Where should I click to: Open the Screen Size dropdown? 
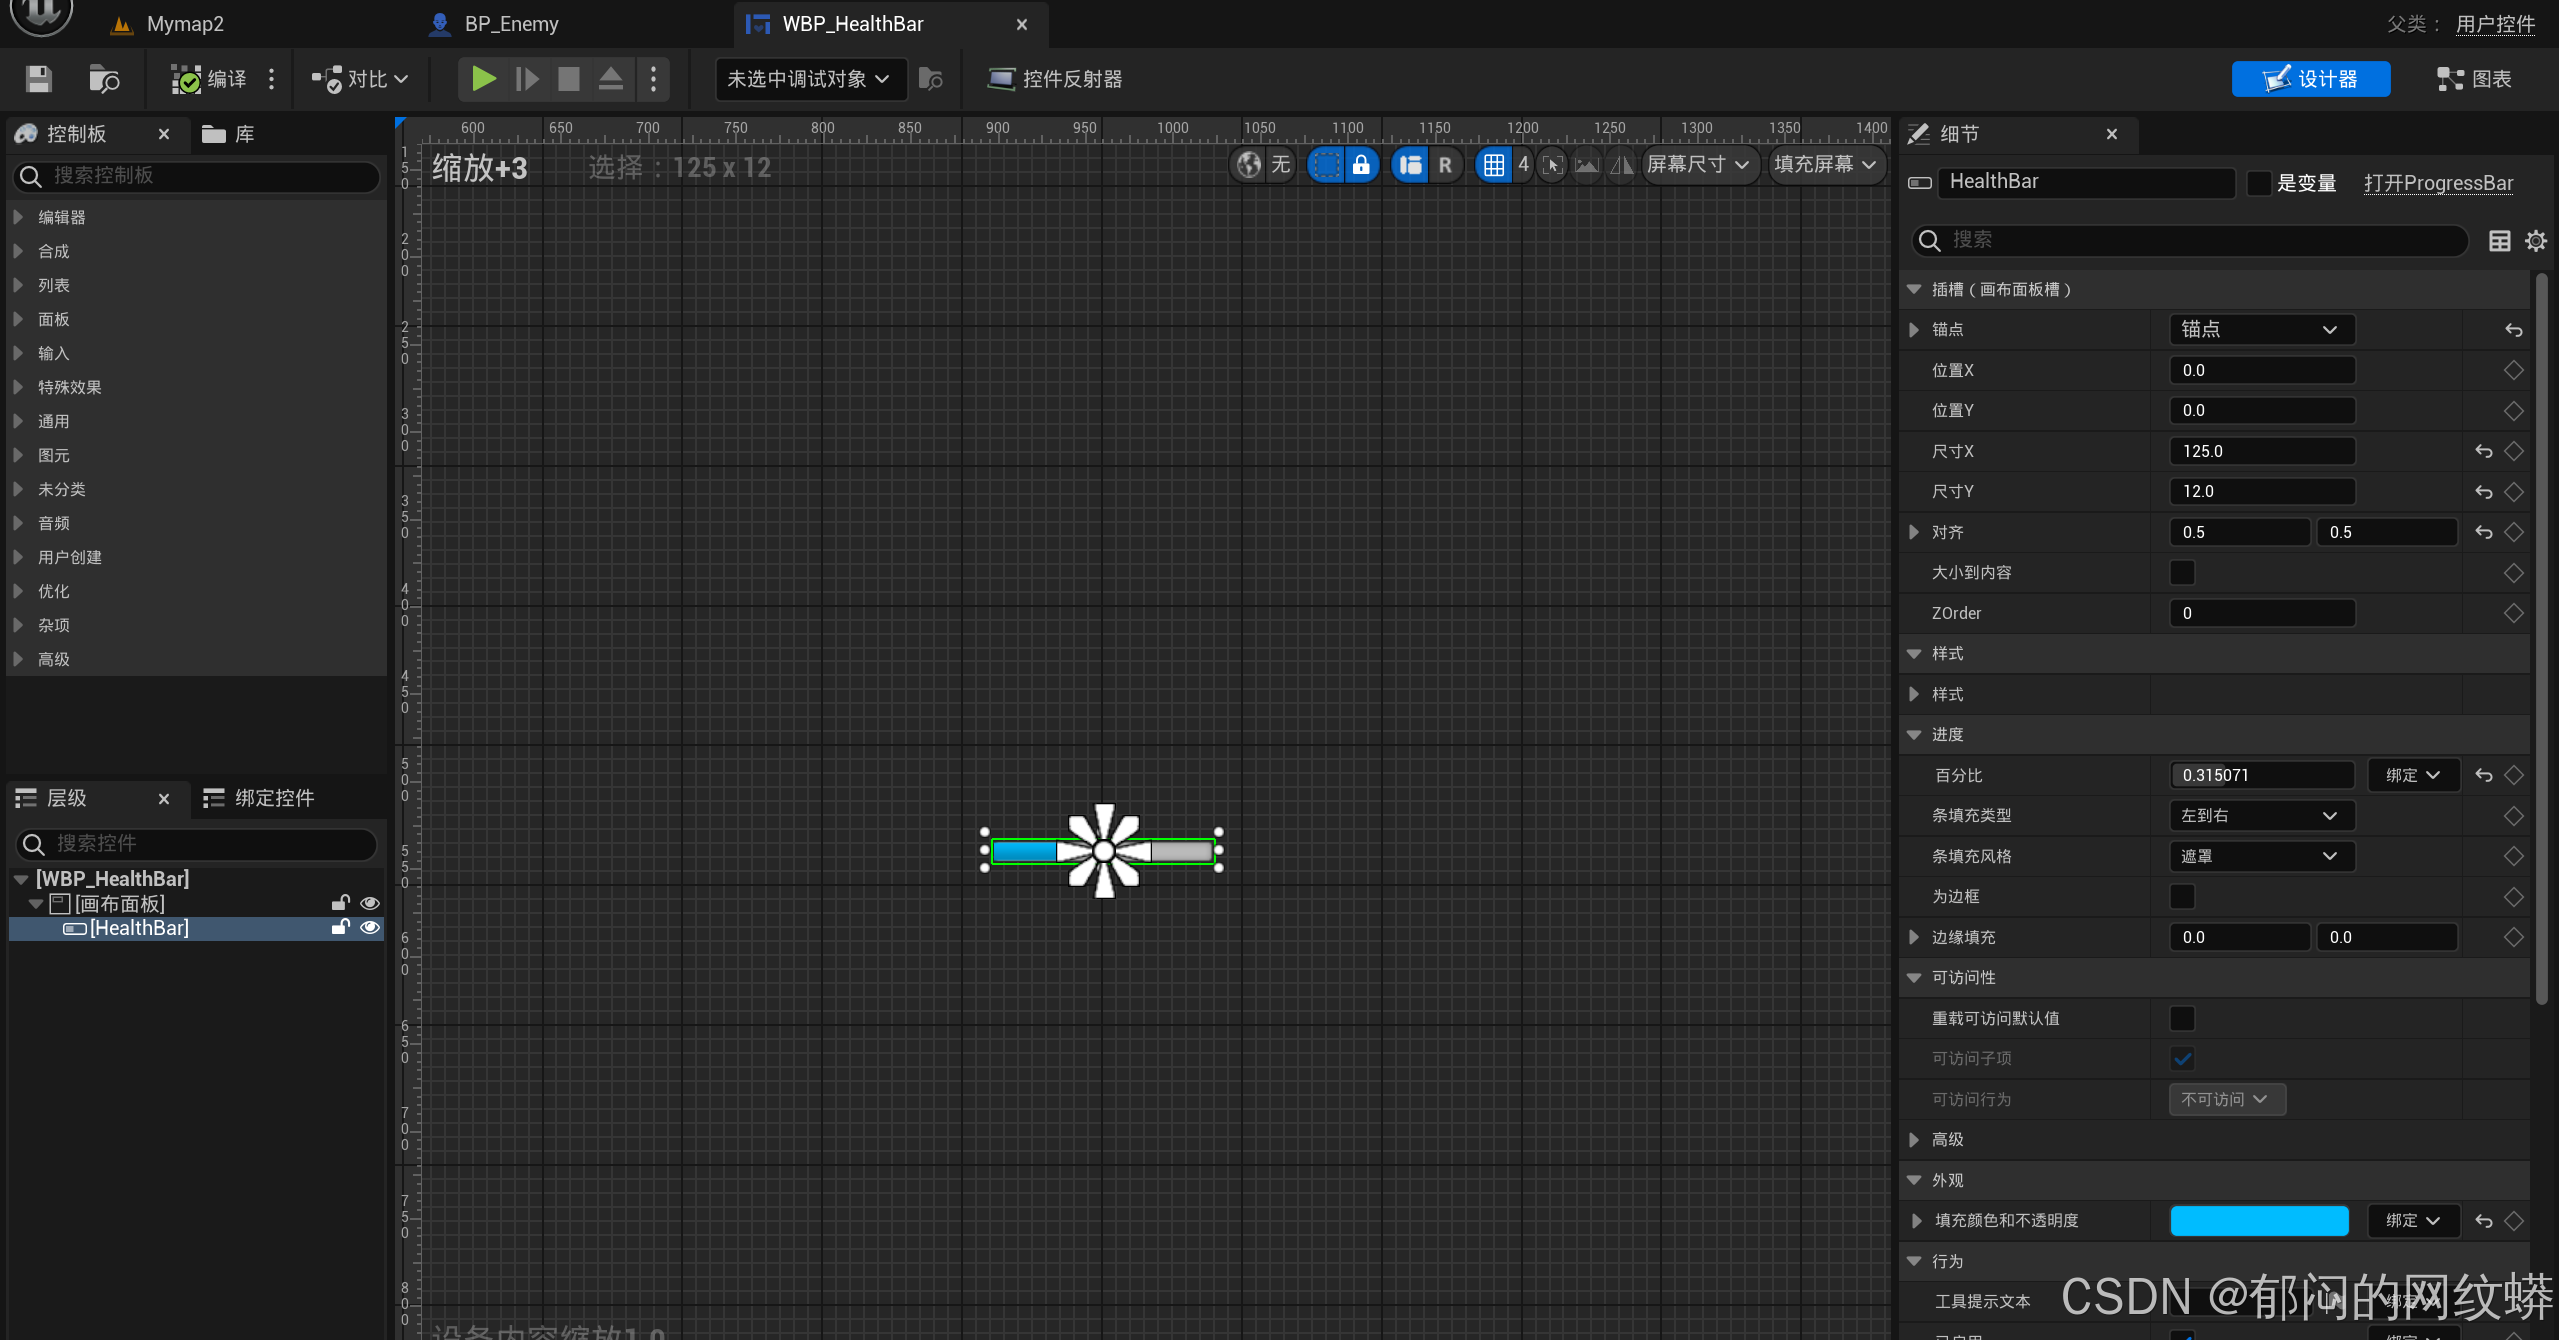coord(1698,165)
